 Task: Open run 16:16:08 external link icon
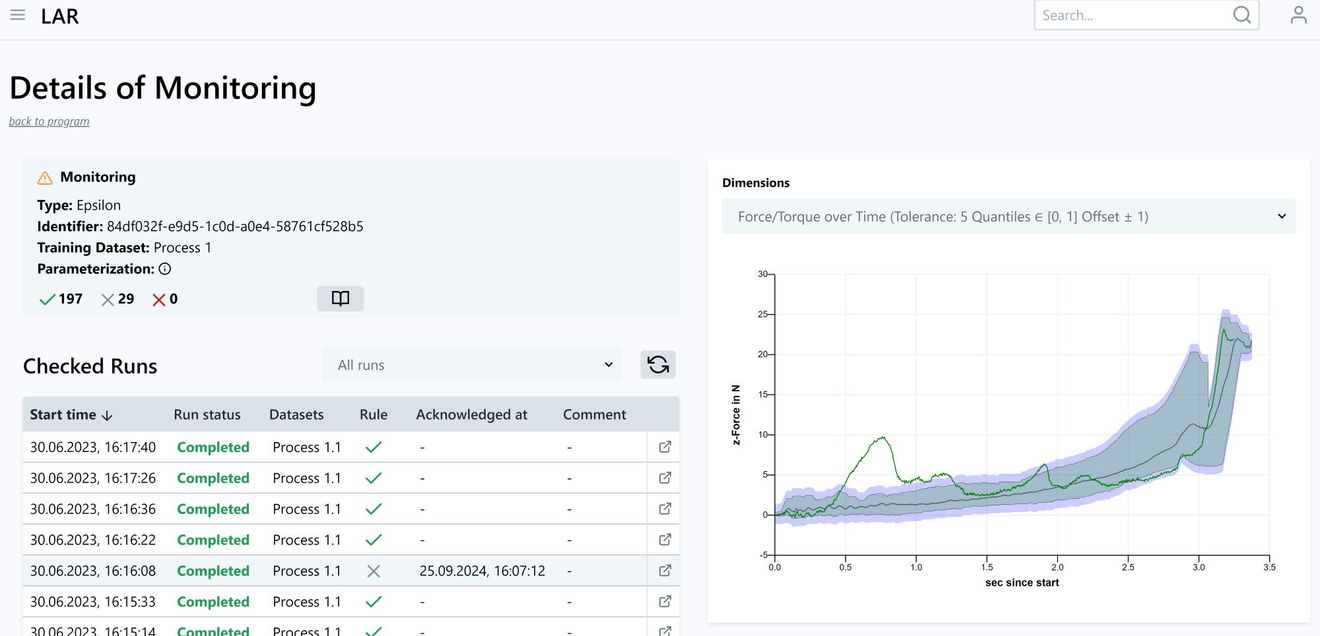click(x=665, y=571)
